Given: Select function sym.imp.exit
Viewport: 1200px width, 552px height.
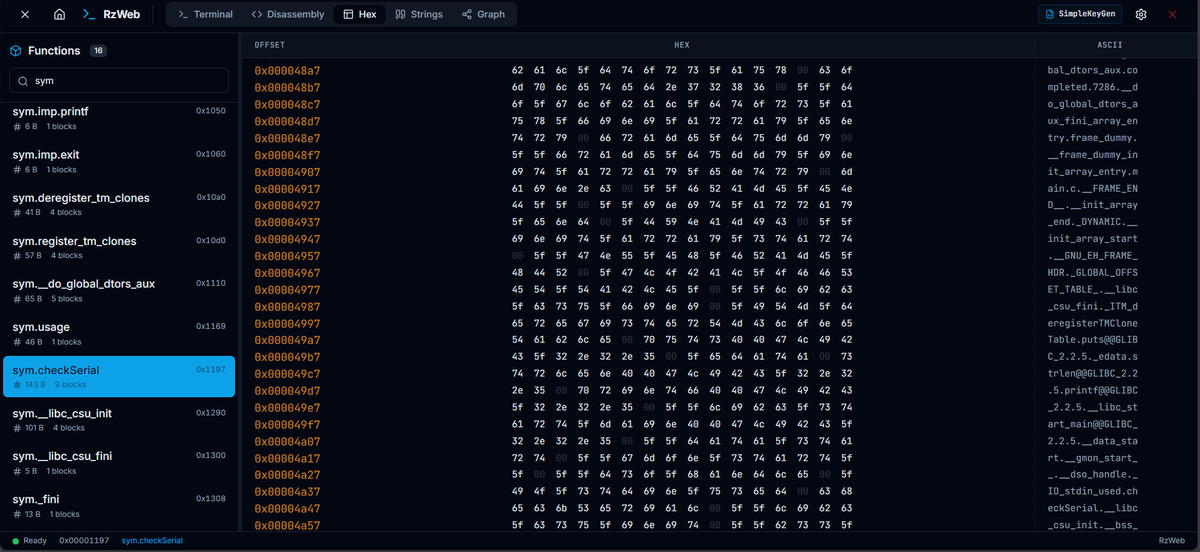Looking at the screenshot, I should (x=119, y=161).
